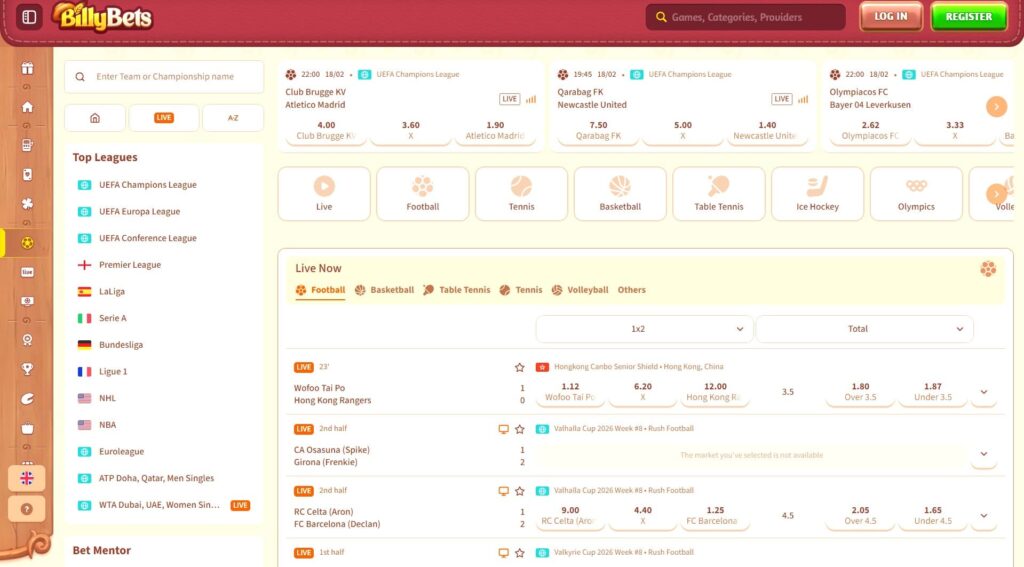
Task: Open the Premier League link
Action: pos(129,265)
